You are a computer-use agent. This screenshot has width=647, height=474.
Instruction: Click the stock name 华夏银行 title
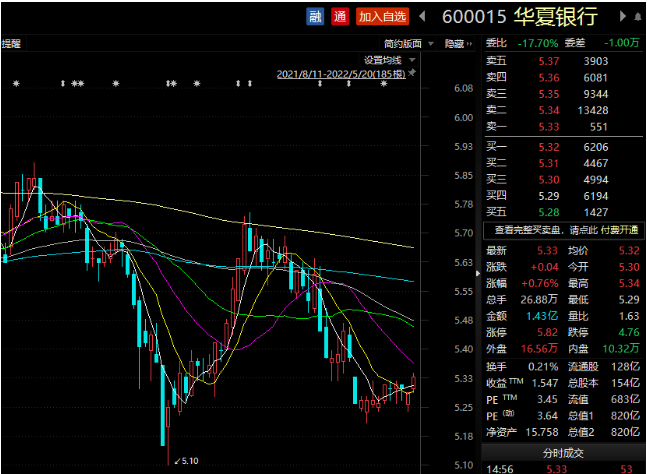pos(555,16)
